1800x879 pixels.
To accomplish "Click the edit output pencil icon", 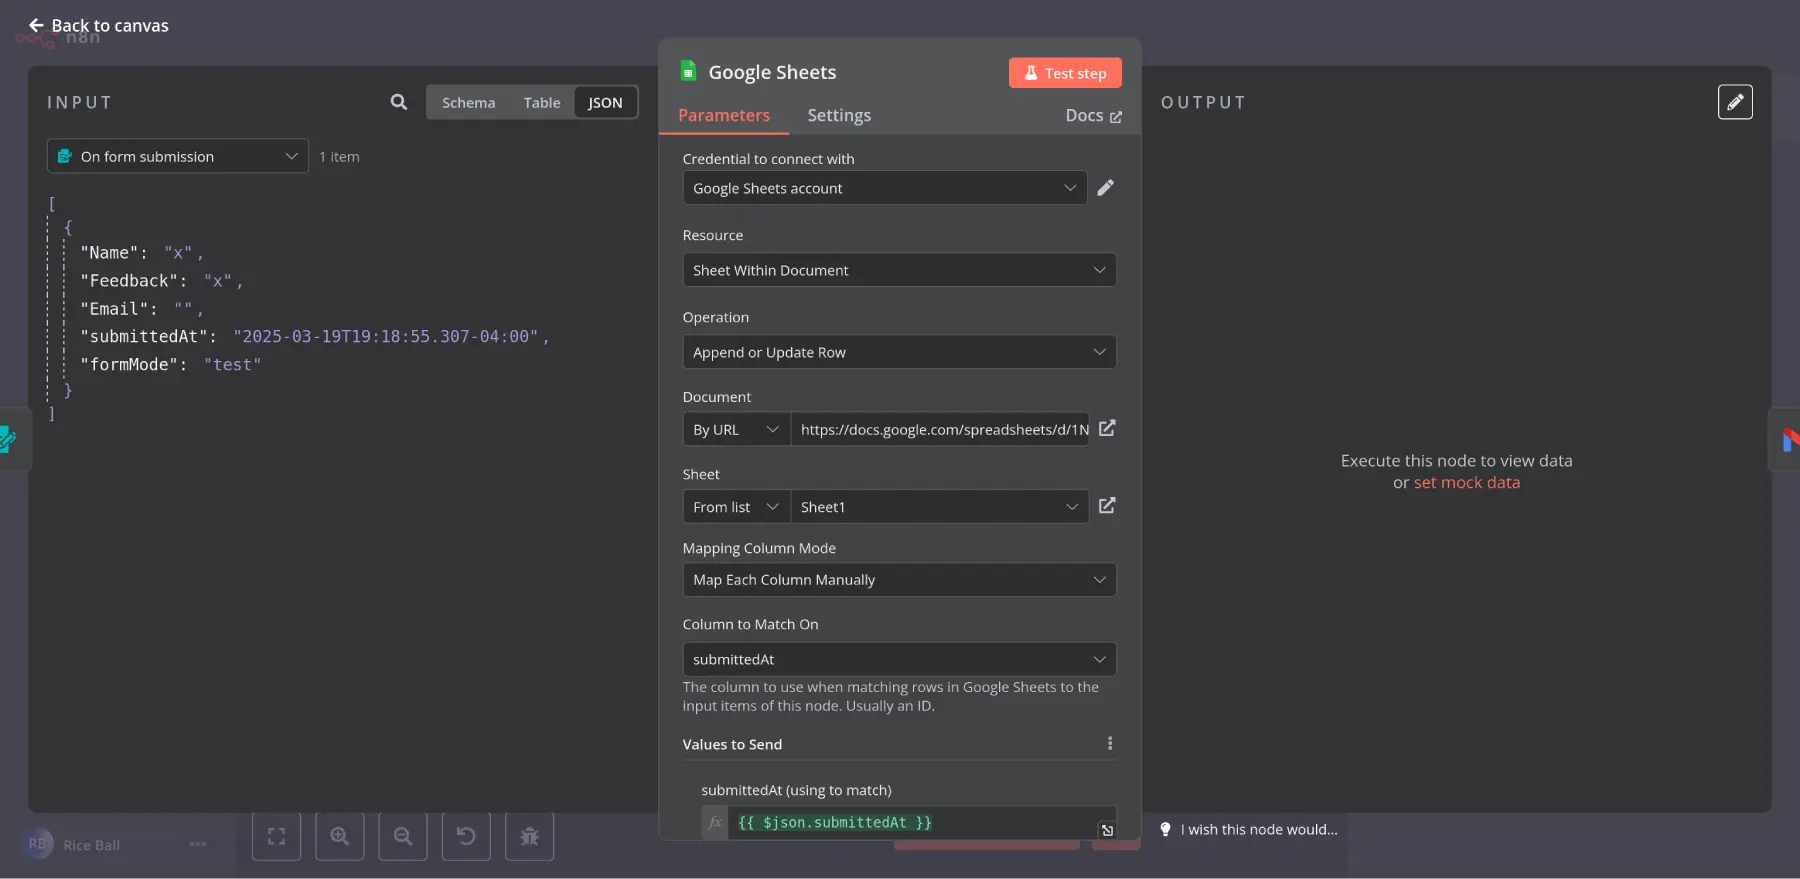I will click(1735, 102).
